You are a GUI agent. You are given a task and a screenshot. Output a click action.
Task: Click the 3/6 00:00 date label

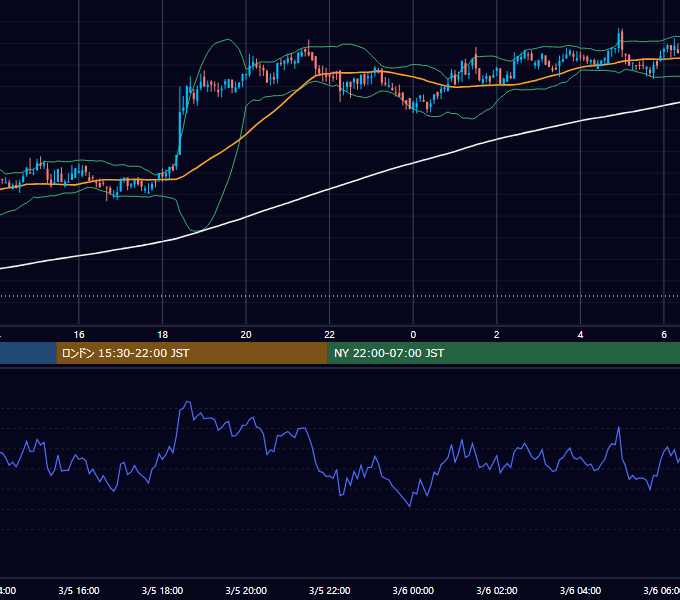click(413, 590)
